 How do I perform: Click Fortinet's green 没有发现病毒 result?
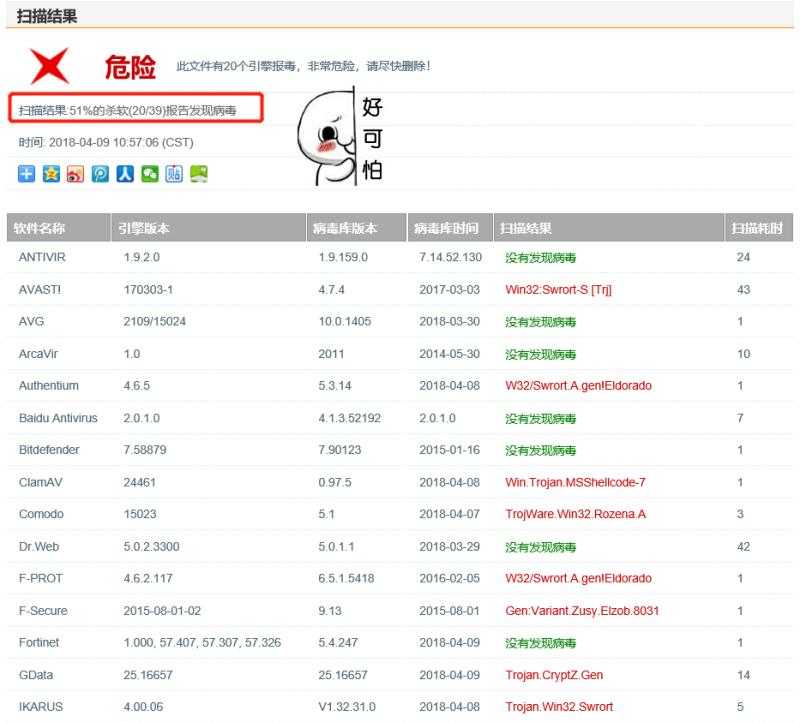click(540, 643)
